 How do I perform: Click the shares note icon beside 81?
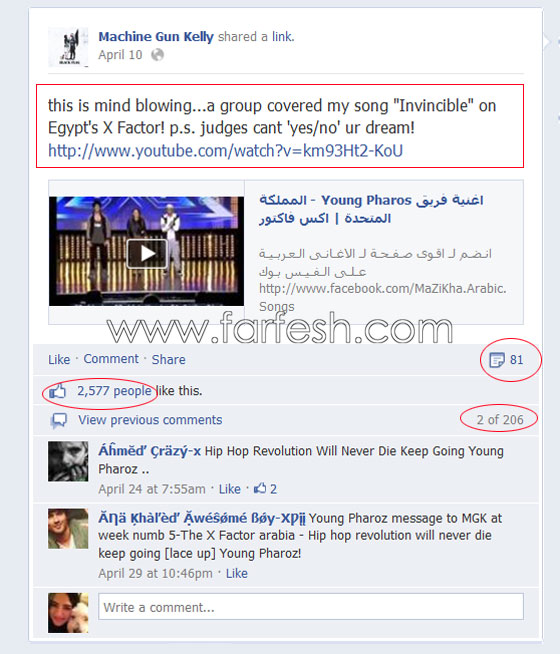[x=497, y=360]
